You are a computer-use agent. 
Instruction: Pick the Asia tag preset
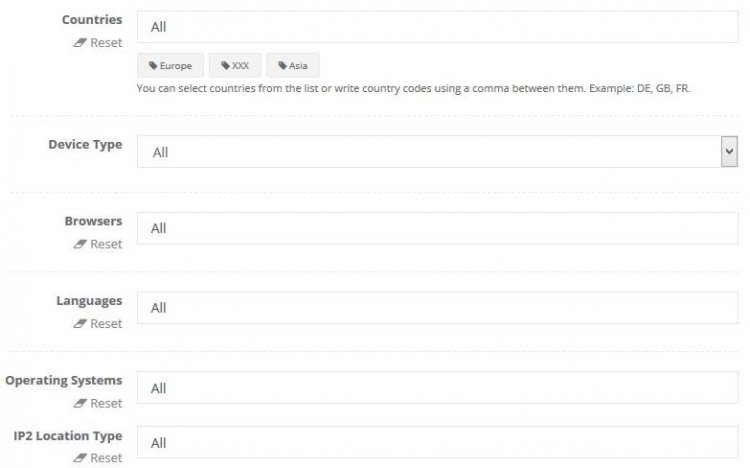point(293,66)
